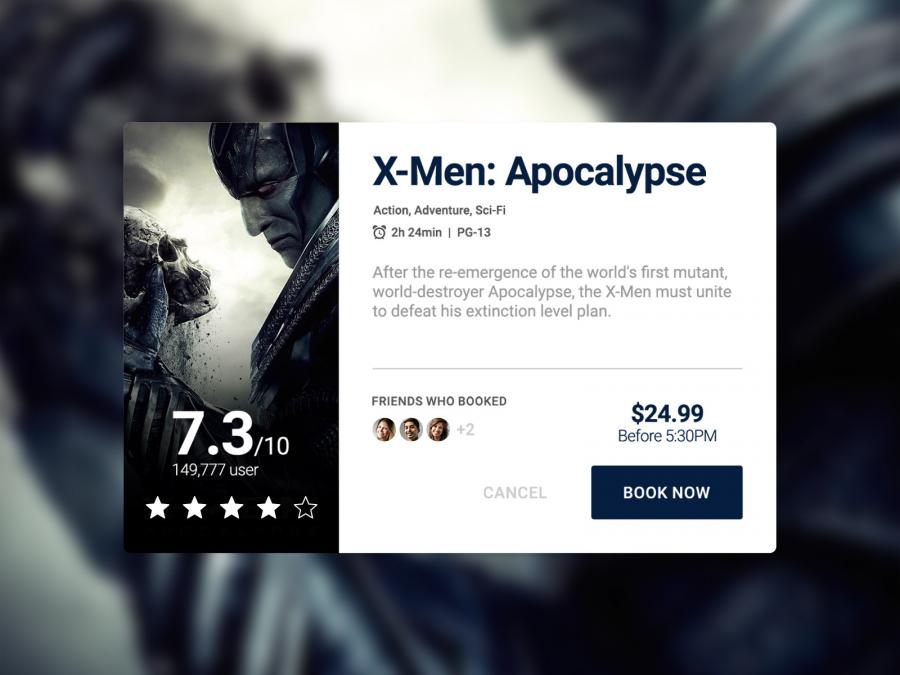Click the $24.99 price

(667, 413)
